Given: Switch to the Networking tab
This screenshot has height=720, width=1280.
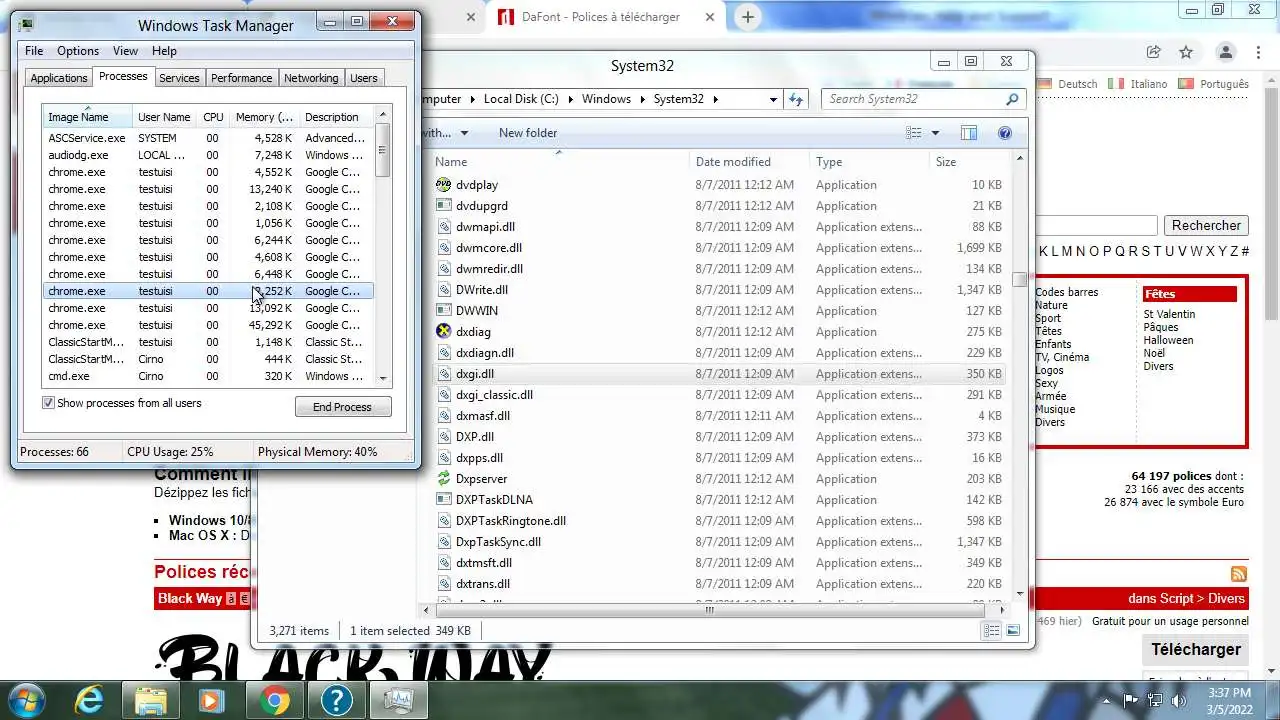Looking at the screenshot, I should [311, 78].
